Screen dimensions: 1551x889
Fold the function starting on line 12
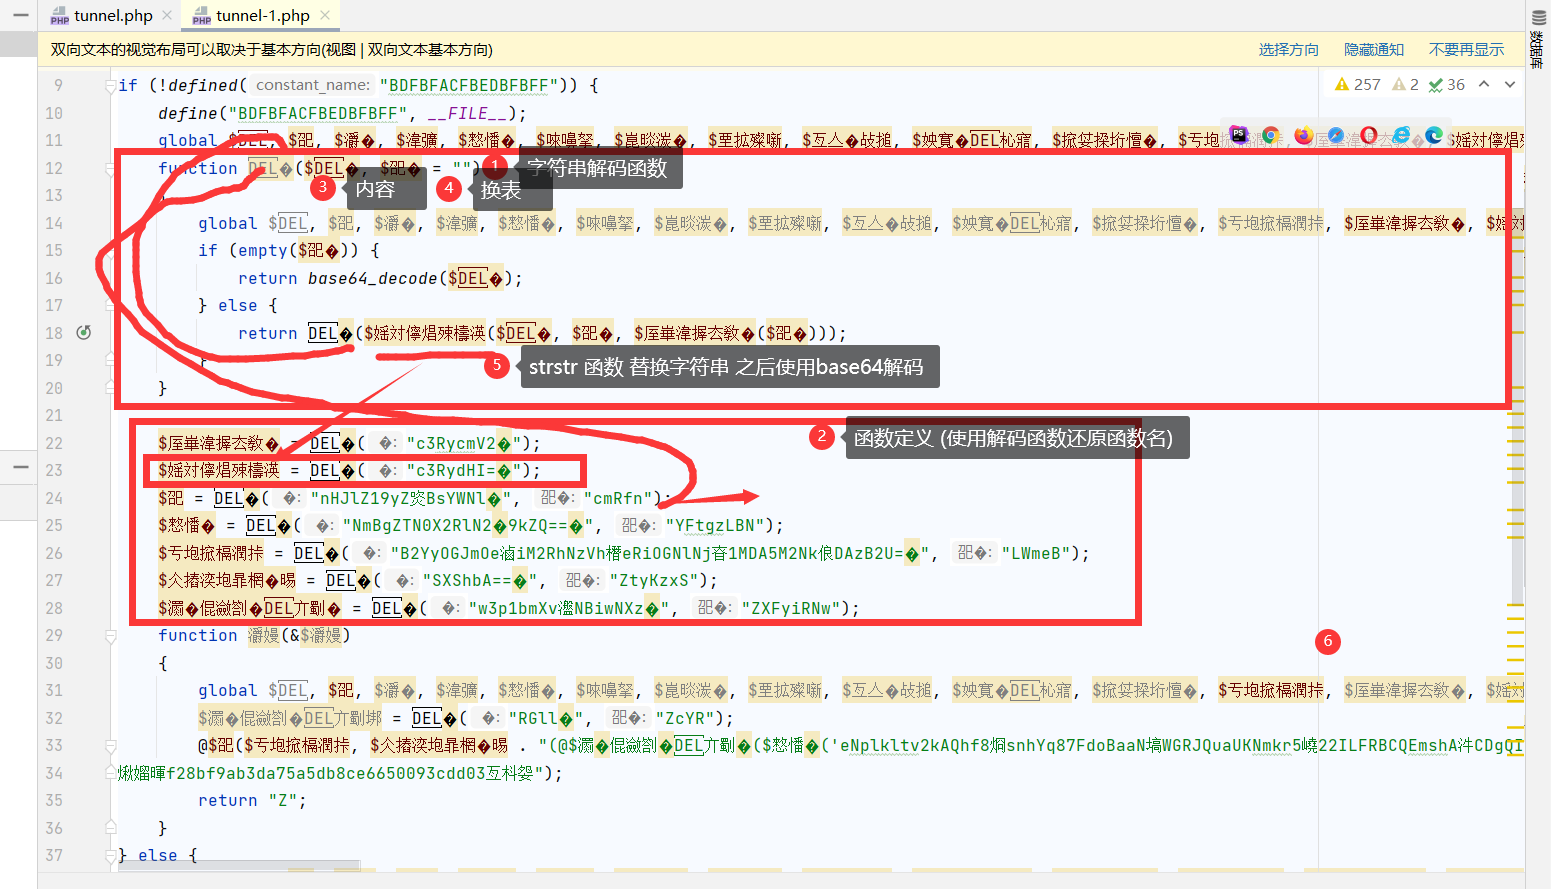tap(111, 168)
